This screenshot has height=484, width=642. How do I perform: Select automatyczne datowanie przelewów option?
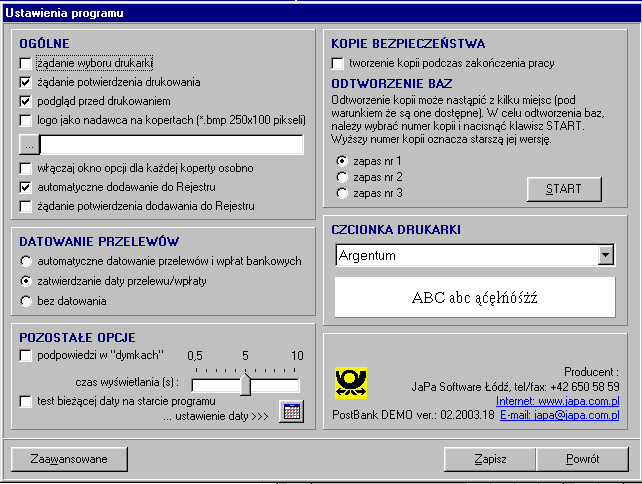(x=28, y=261)
